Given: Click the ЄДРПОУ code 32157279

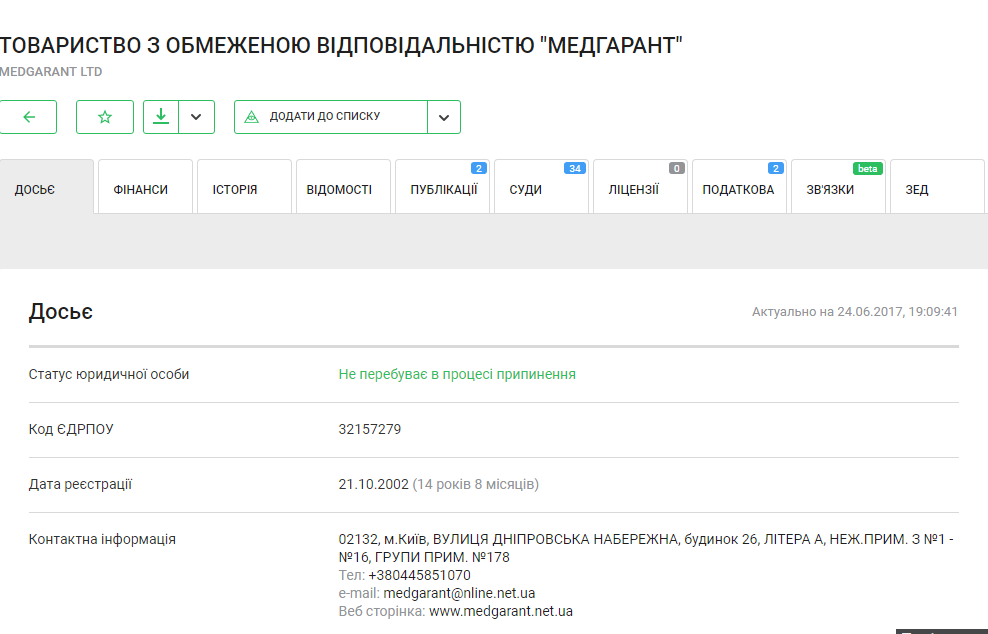Looking at the screenshot, I should click(370, 430).
